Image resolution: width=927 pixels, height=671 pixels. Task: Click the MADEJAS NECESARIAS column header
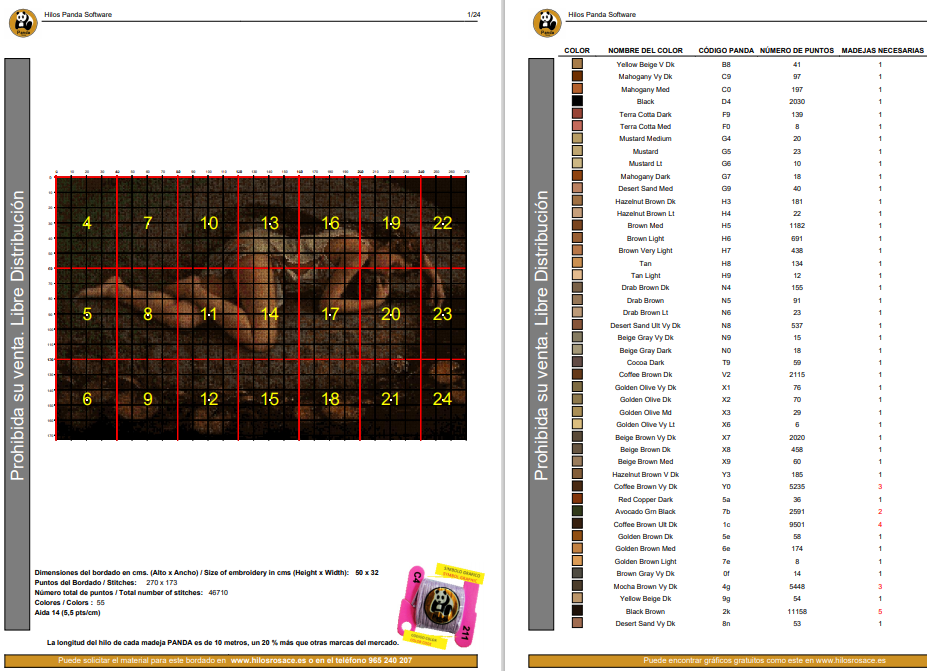tap(882, 51)
